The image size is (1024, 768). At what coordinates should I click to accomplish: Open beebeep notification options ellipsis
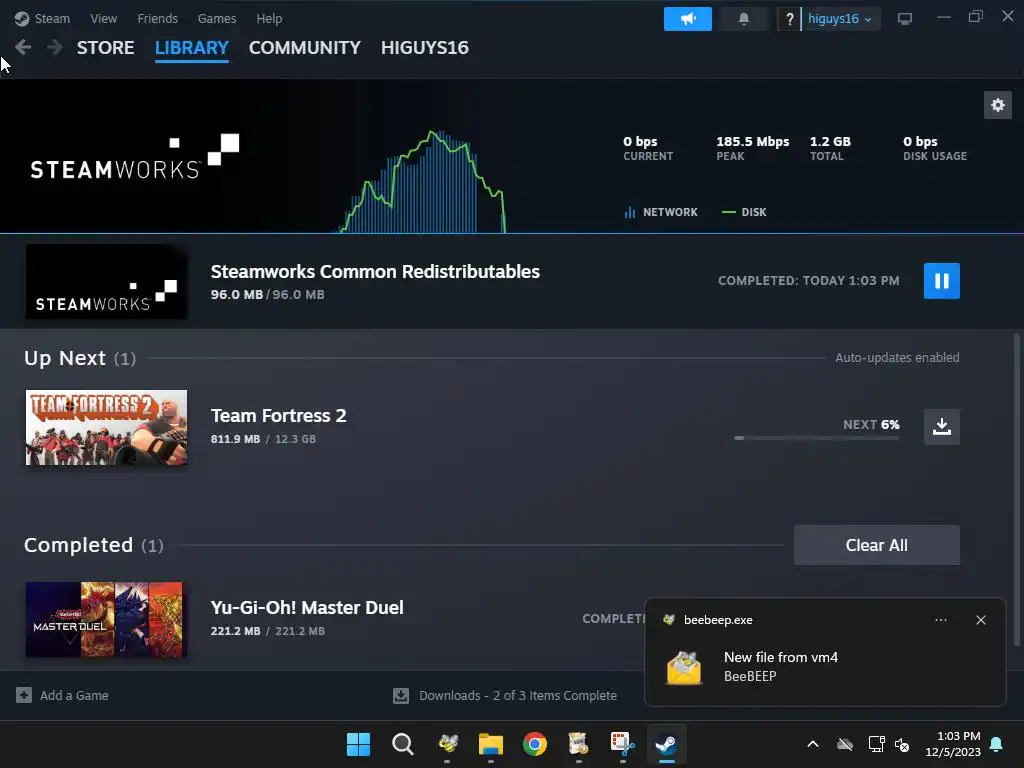(940, 620)
